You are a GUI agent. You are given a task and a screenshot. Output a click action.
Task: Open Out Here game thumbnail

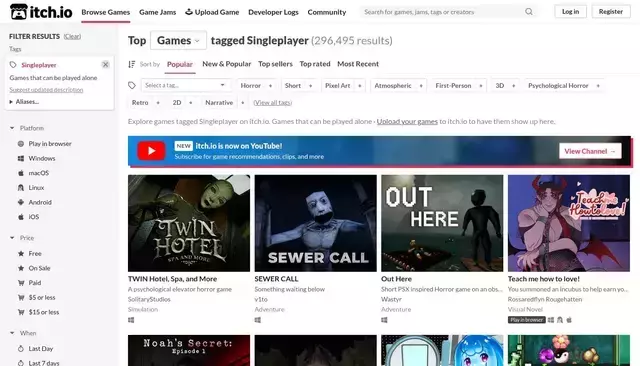pyautogui.click(x=442, y=223)
